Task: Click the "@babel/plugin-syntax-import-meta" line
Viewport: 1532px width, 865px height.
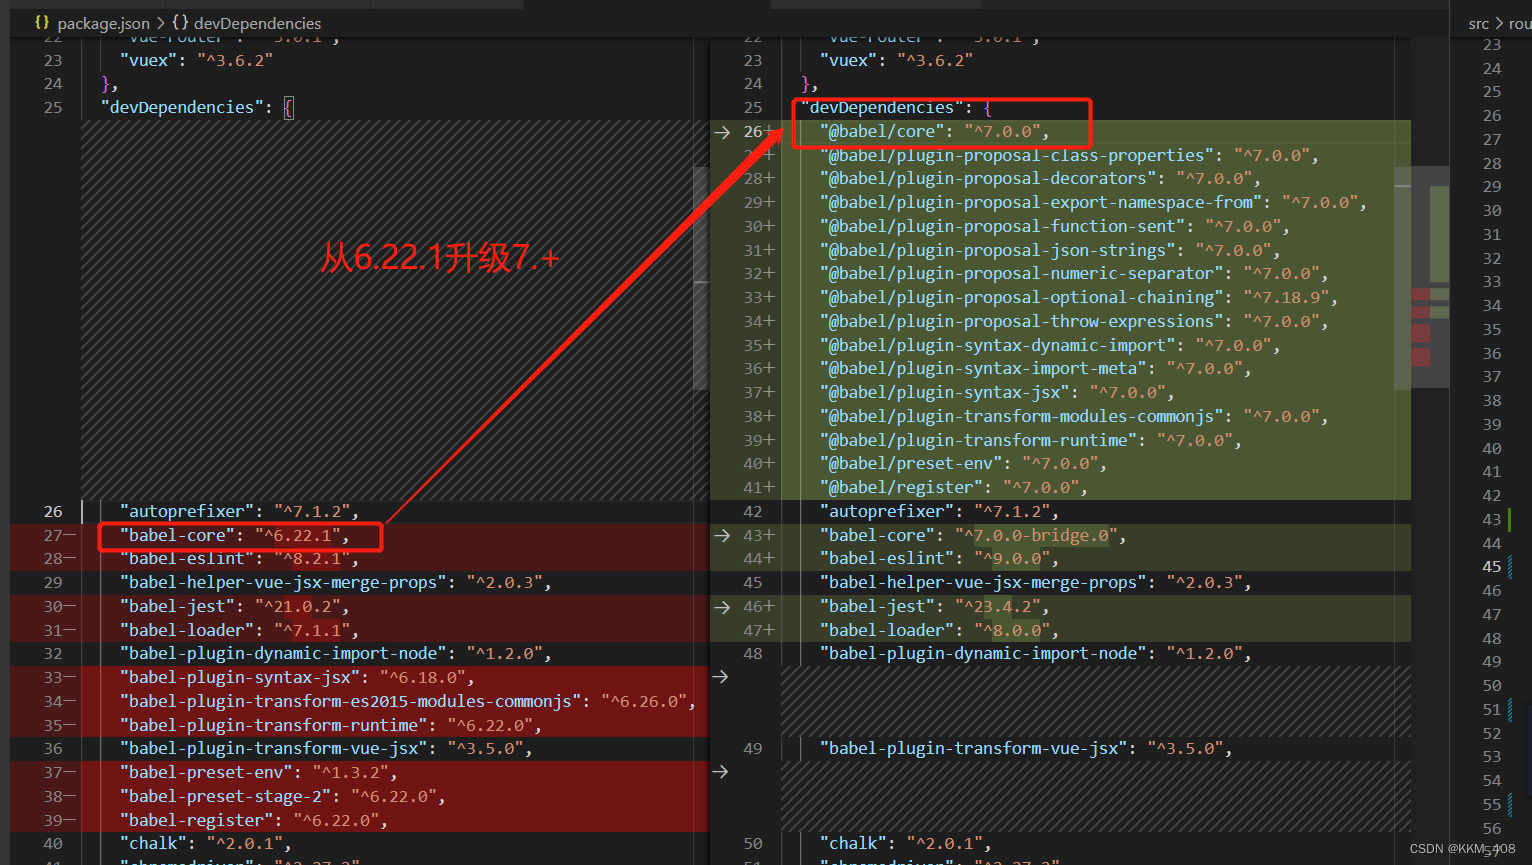Action: coord(1036,368)
